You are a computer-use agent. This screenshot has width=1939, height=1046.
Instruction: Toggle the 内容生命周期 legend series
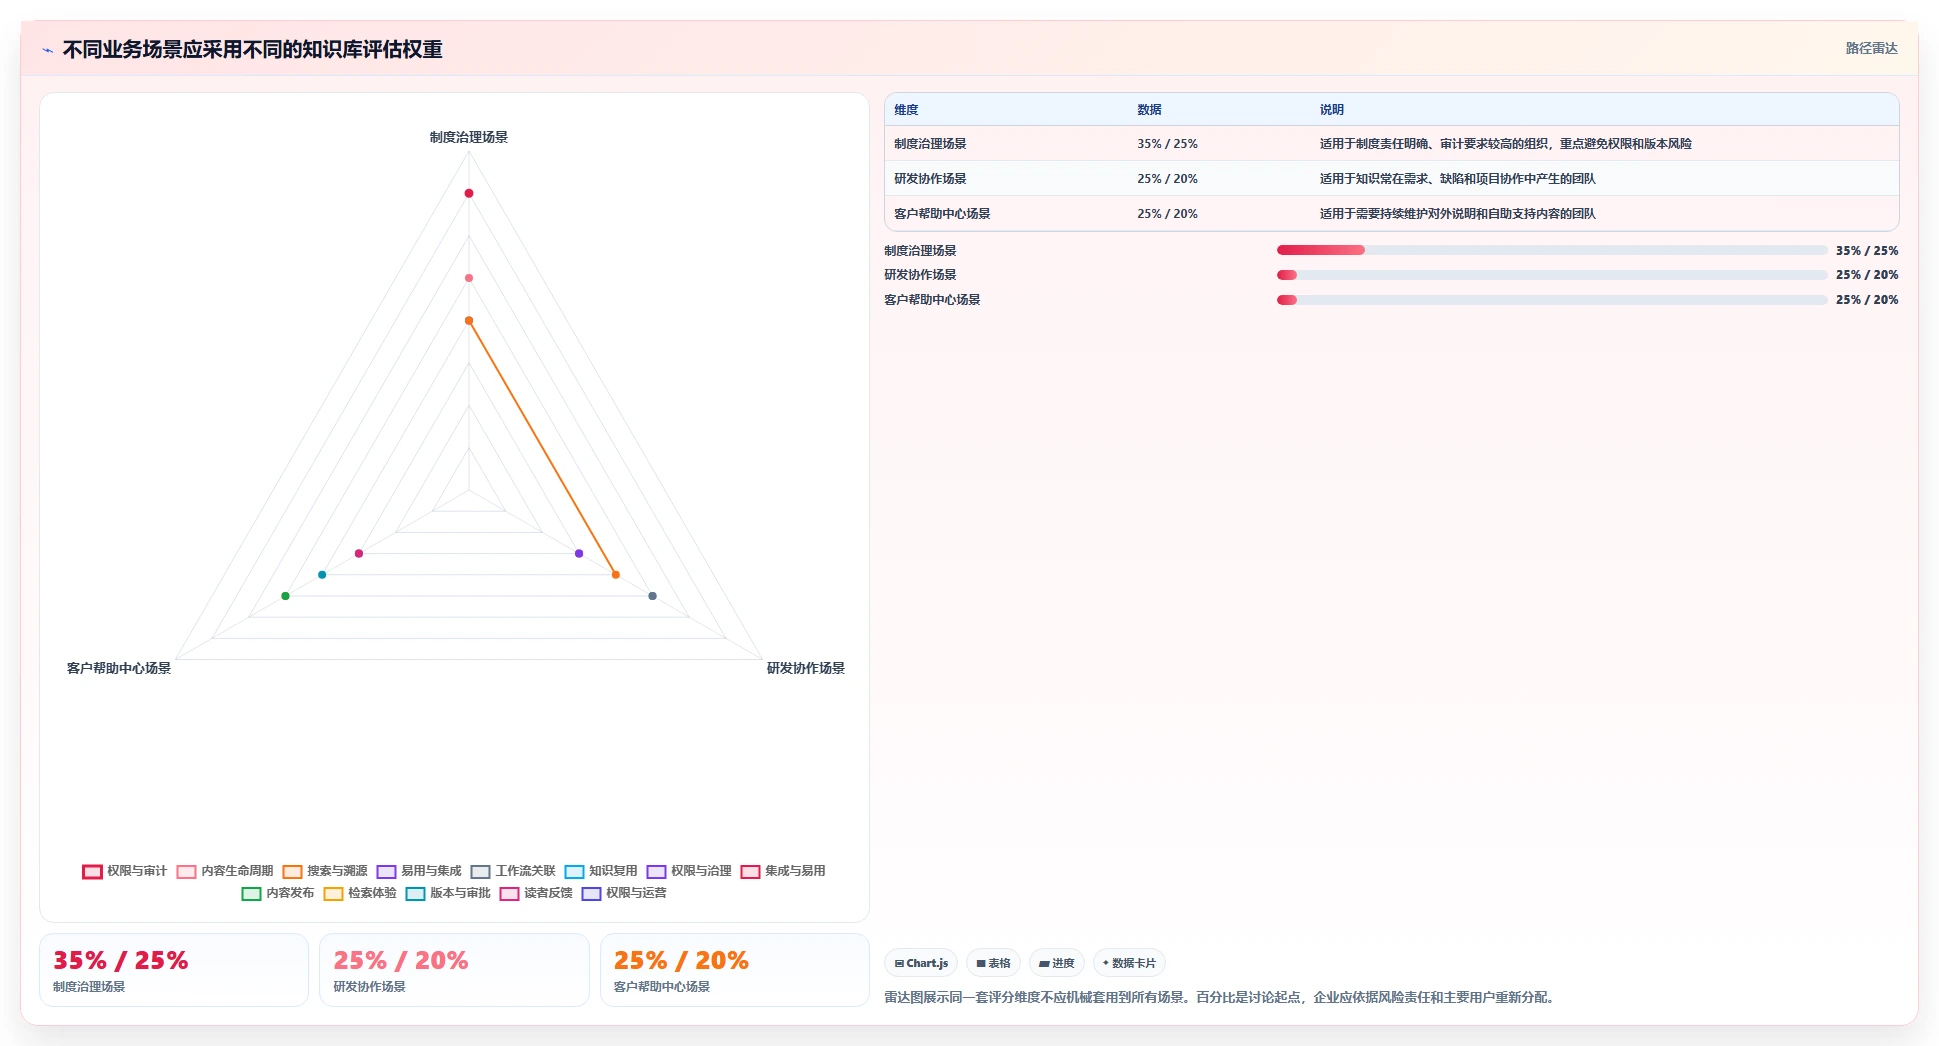(225, 871)
